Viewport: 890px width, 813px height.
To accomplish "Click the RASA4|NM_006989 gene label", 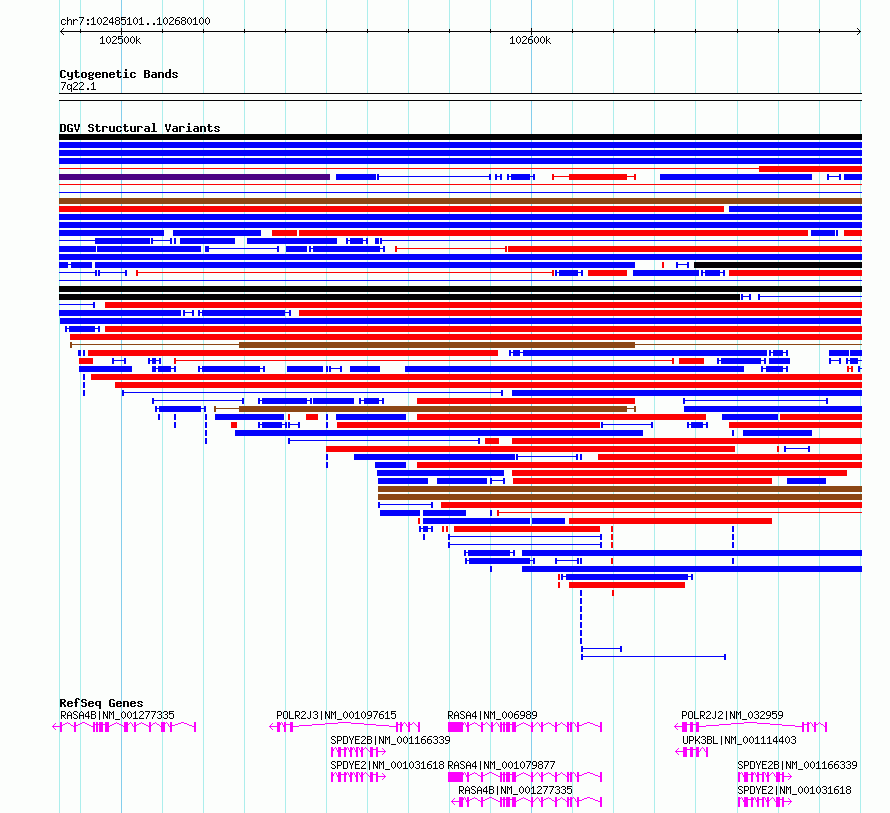I will (x=492, y=715).
